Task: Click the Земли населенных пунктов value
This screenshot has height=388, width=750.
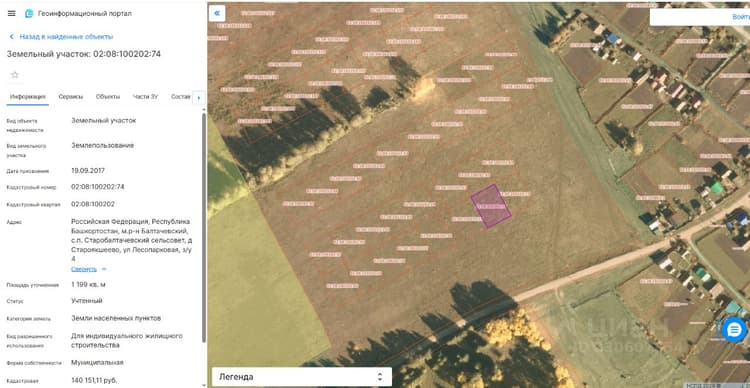Action: click(116, 318)
